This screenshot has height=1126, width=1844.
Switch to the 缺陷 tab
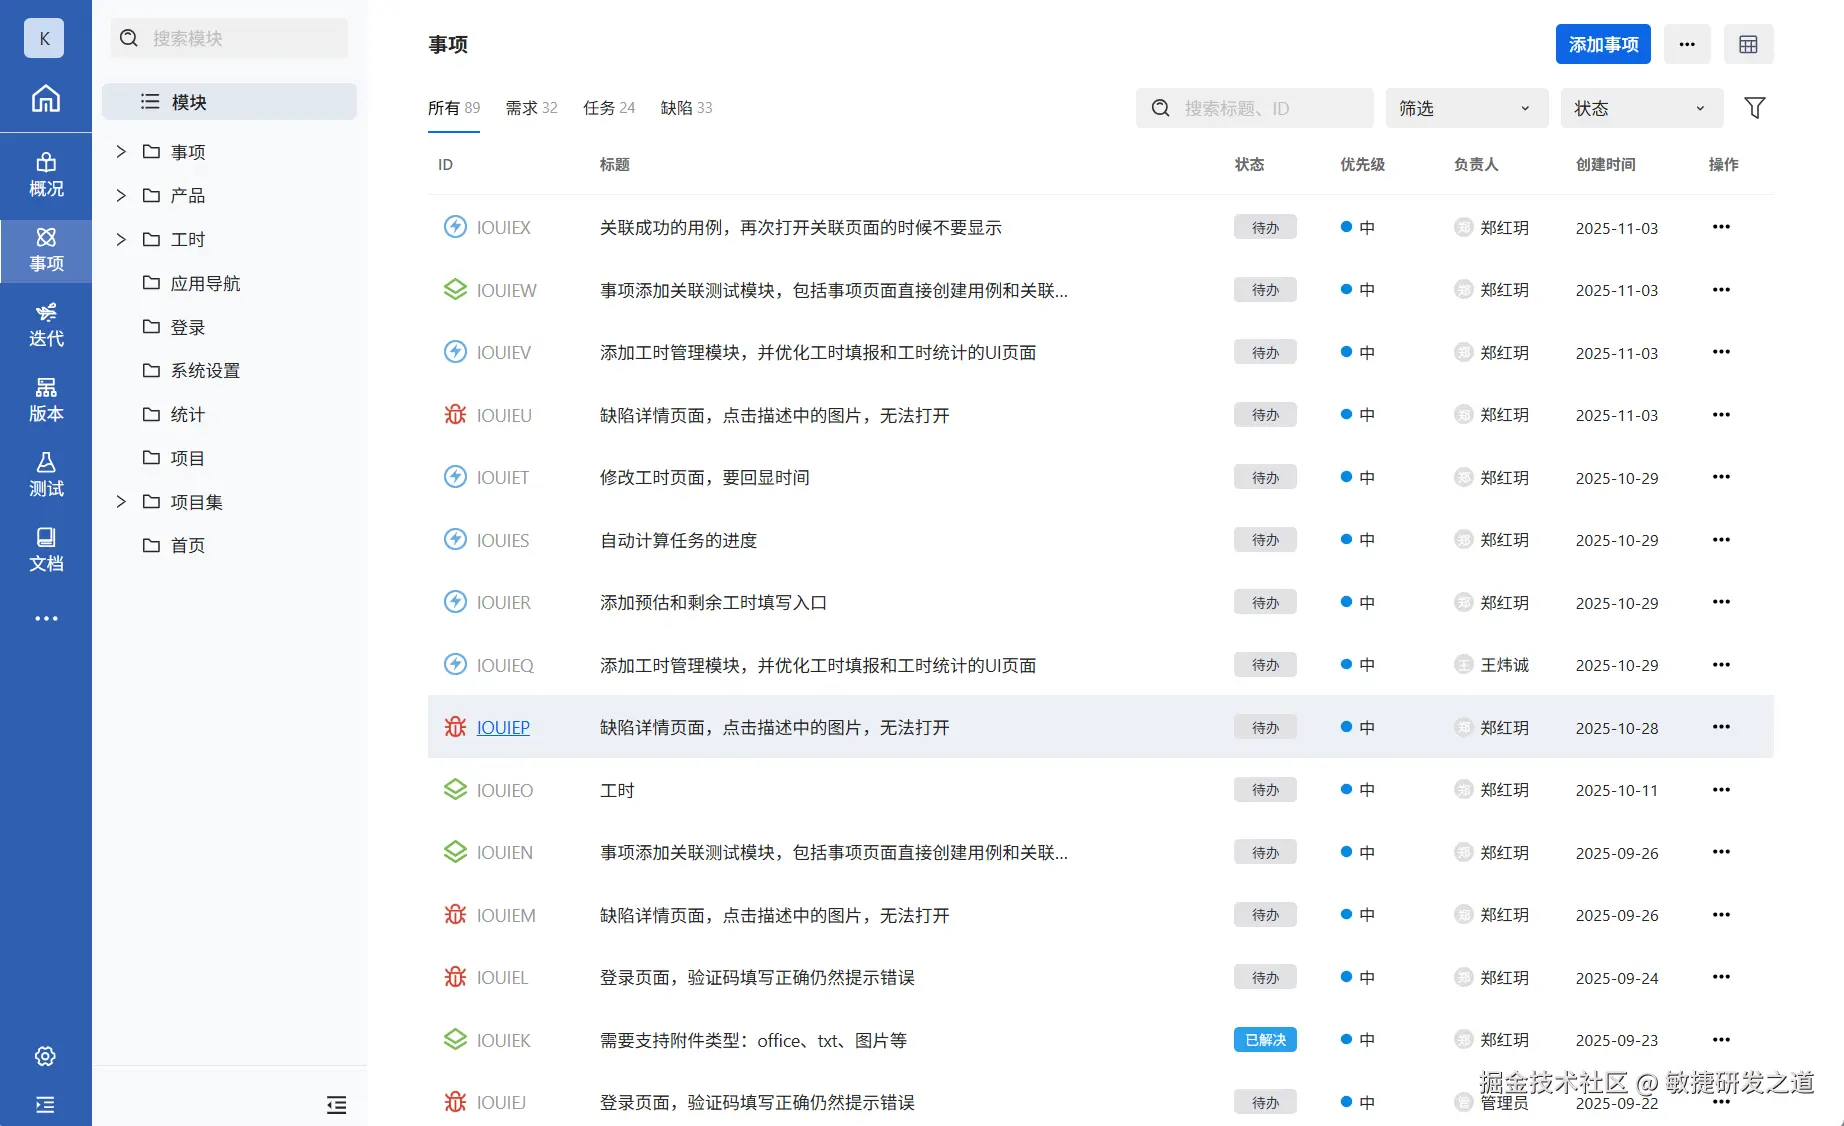(686, 108)
